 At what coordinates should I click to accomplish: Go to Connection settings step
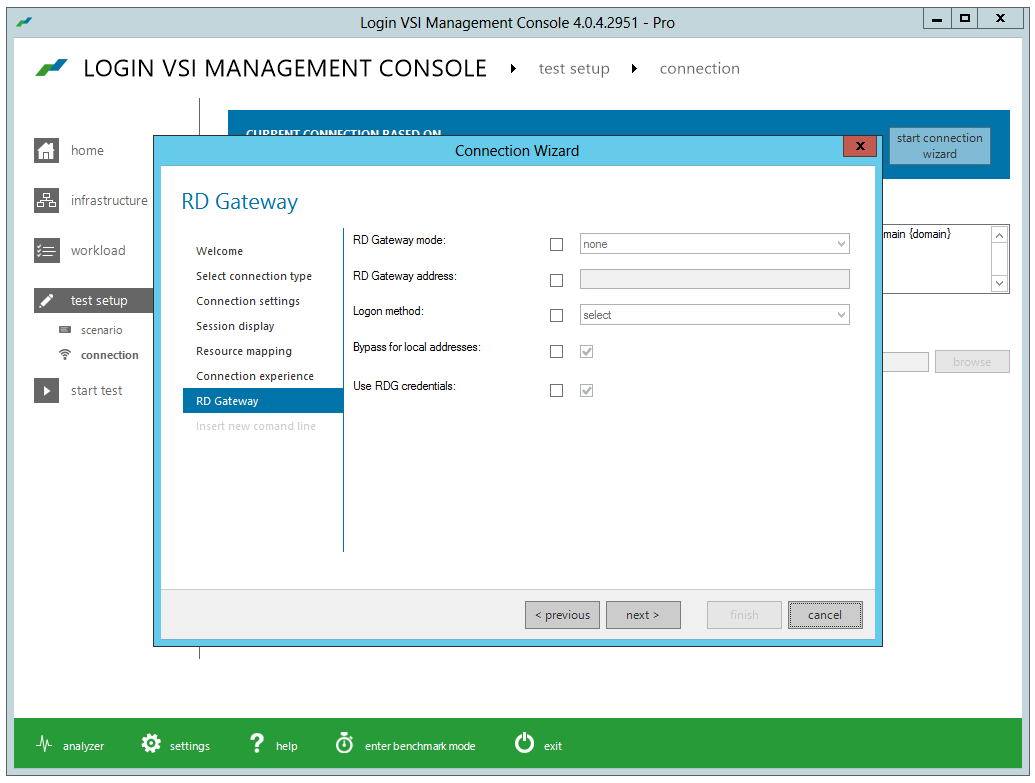click(x=248, y=301)
